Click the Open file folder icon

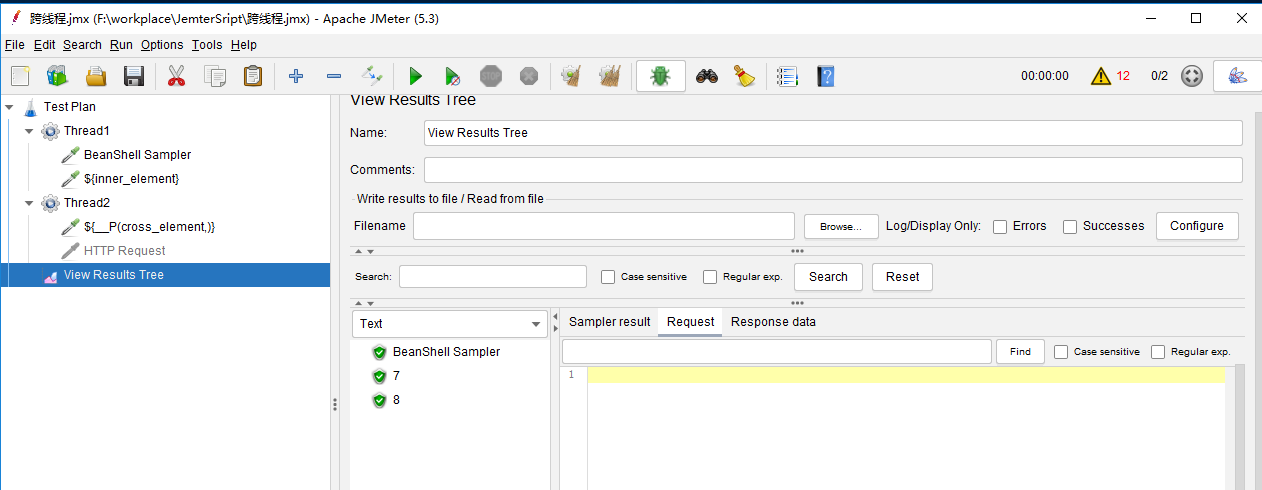(x=96, y=76)
